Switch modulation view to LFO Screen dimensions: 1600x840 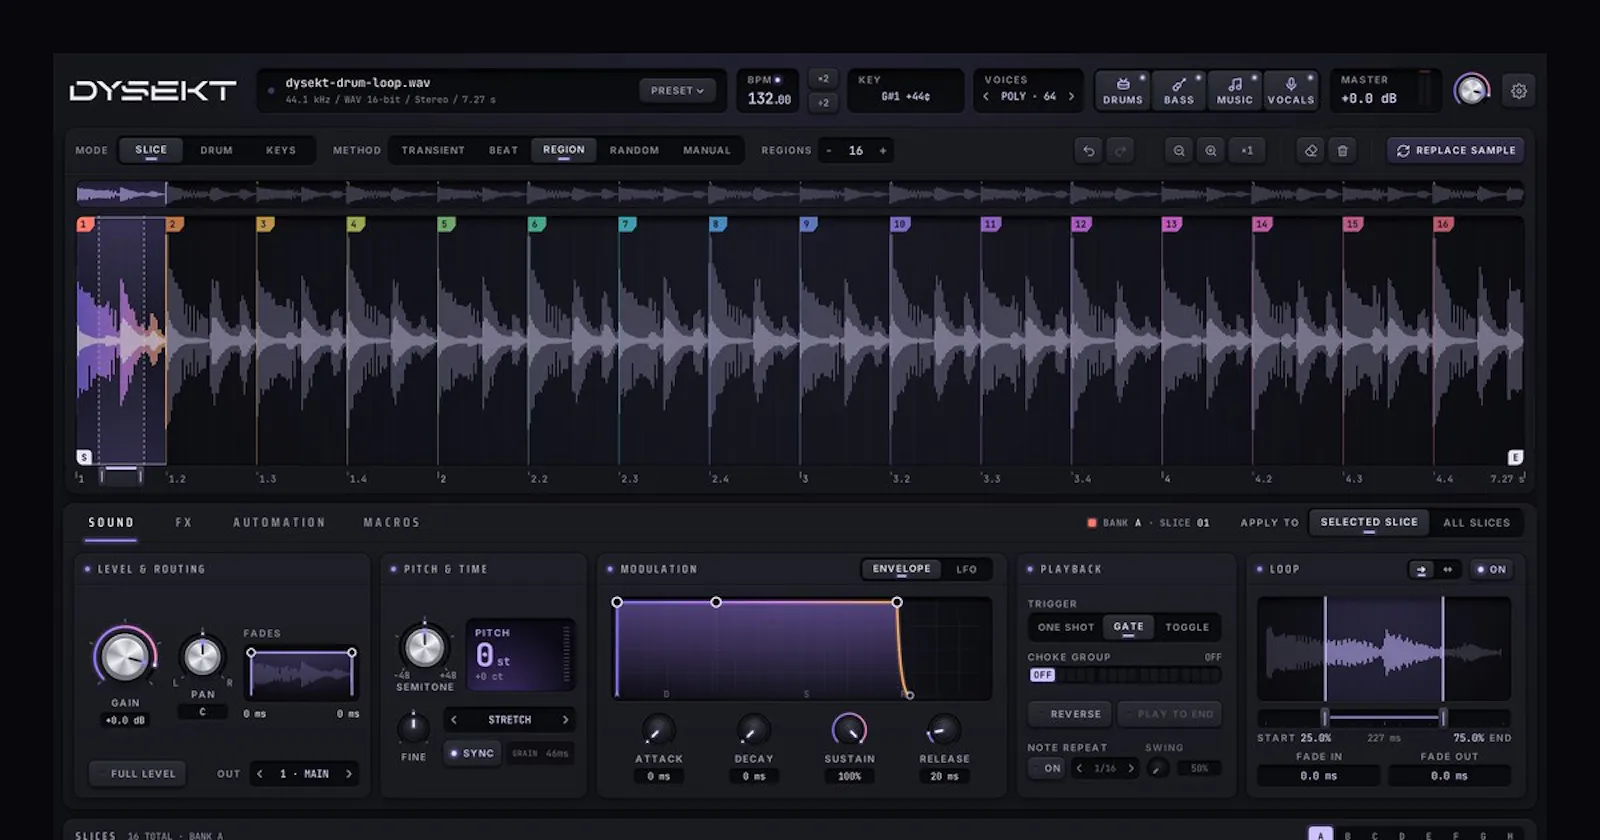pos(966,570)
